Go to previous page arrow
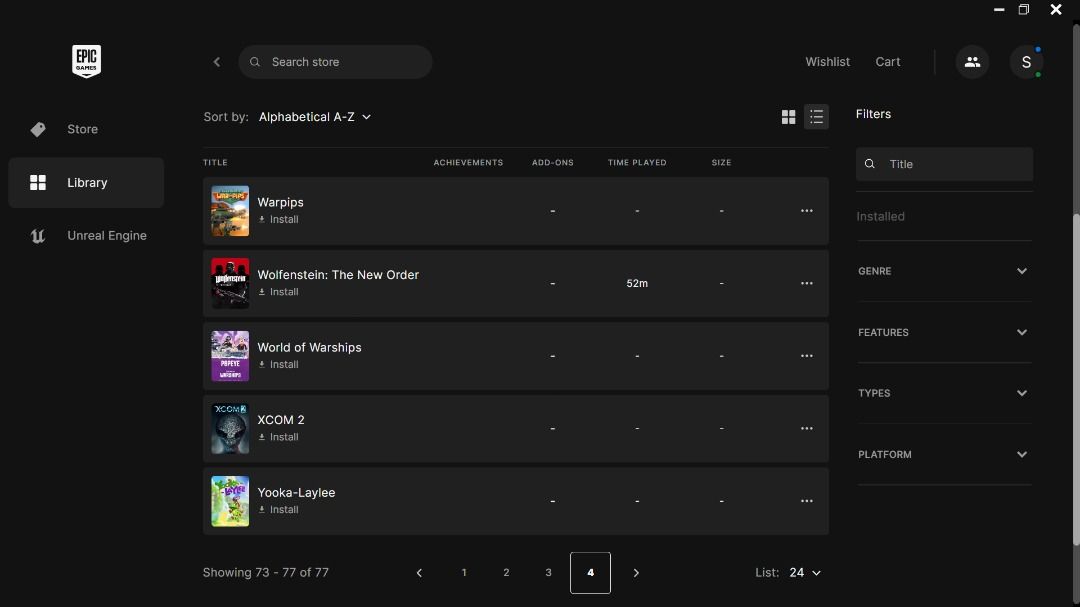The height and width of the screenshot is (607, 1080). (419, 573)
